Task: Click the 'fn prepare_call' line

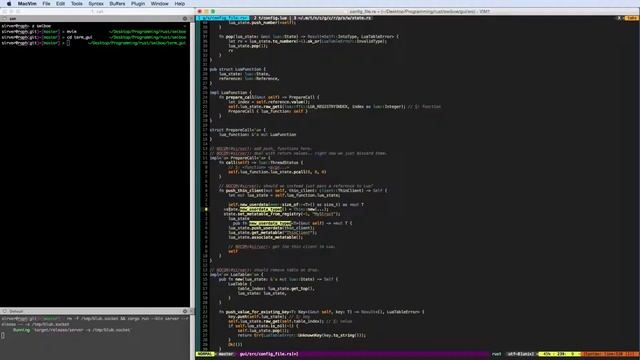Action: [269, 97]
